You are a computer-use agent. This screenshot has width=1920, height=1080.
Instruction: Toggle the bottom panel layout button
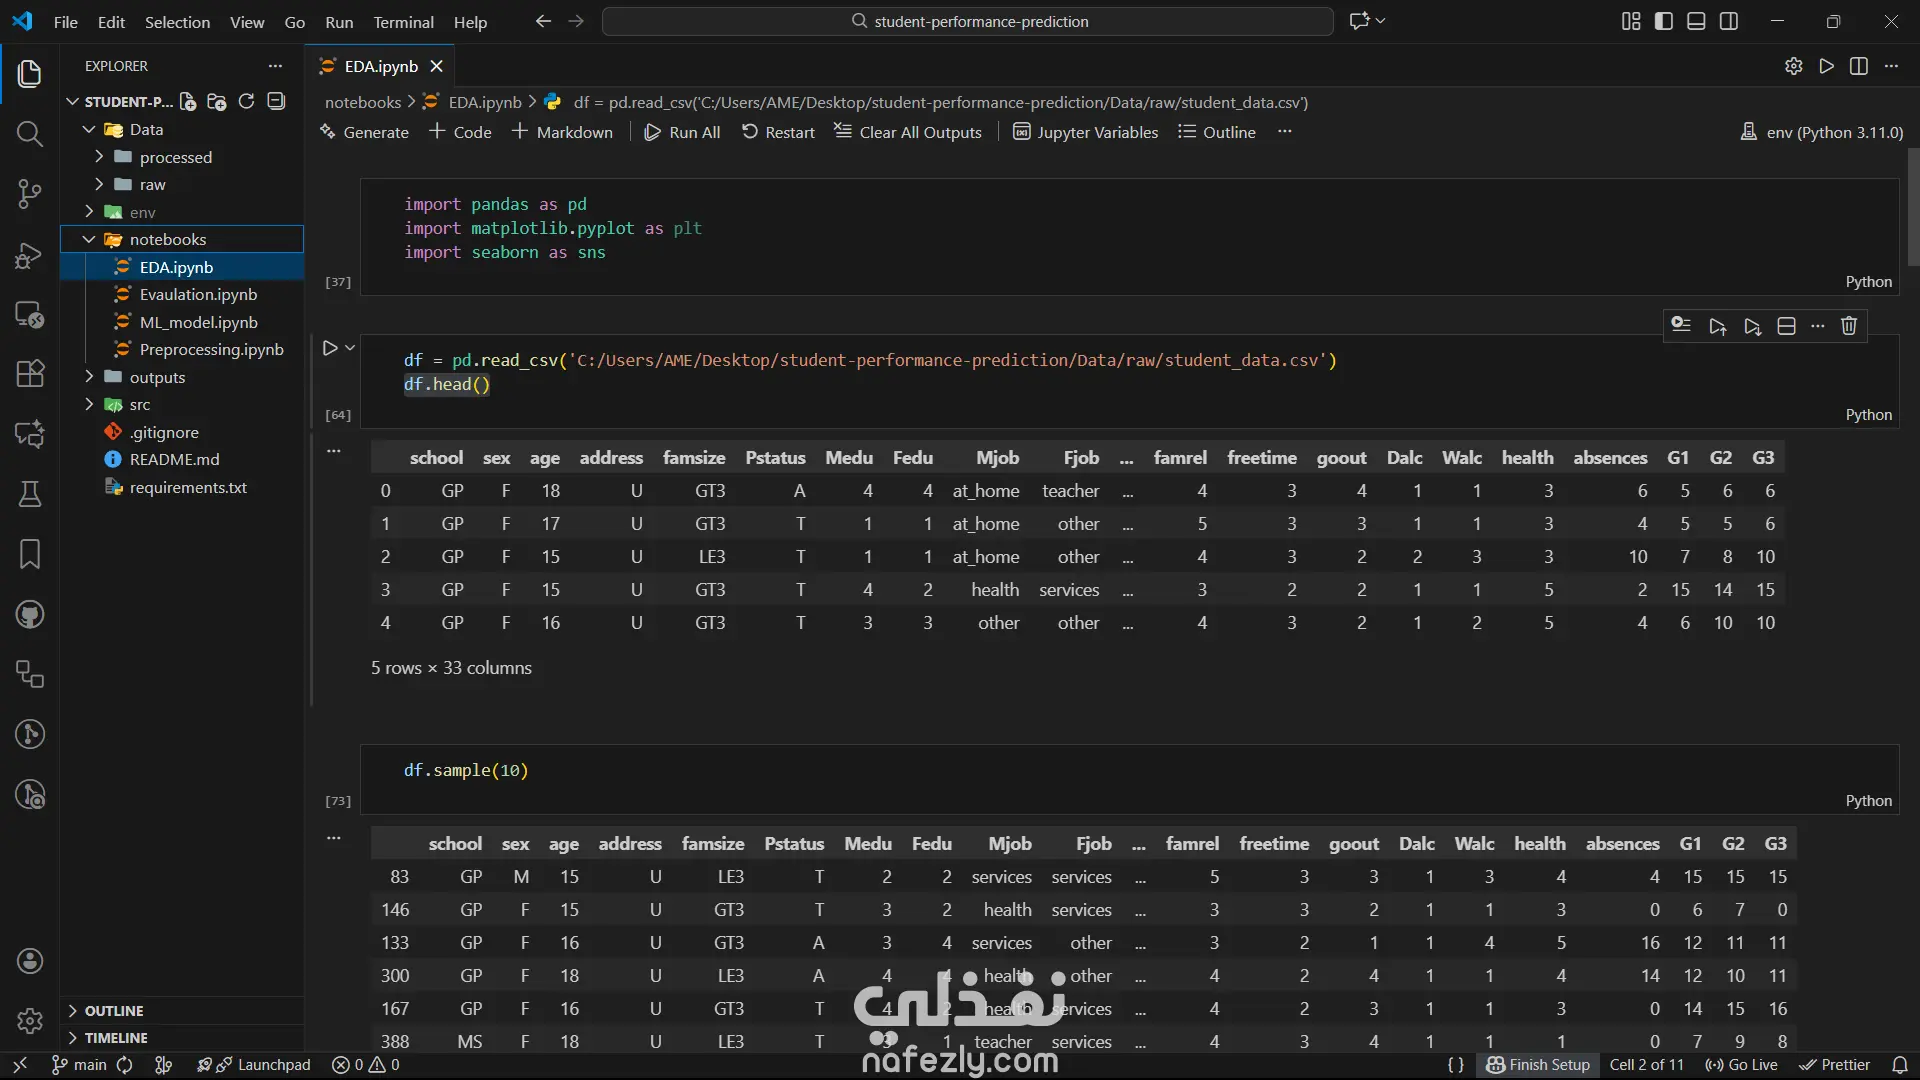coord(1696,21)
